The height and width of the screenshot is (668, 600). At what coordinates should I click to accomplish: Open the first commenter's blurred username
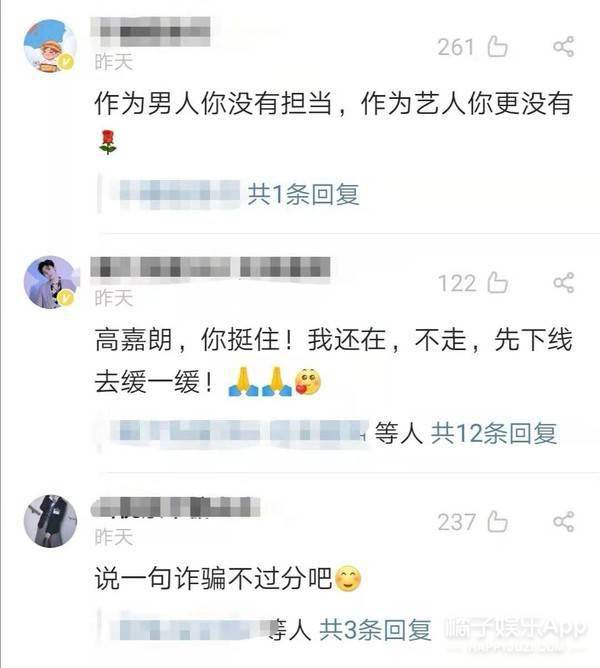(x=151, y=31)
